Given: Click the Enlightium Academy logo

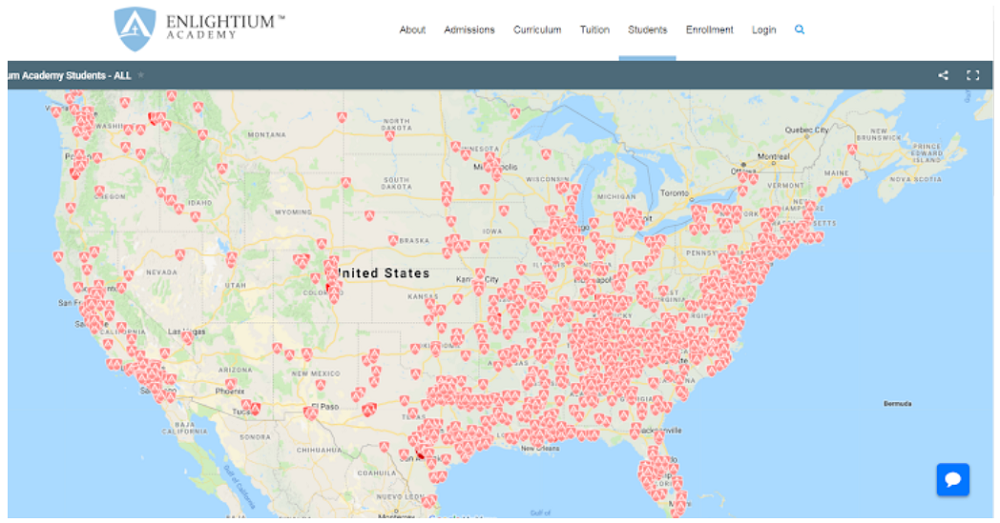Looking at the screenshot, I should [x=199, y=29].
